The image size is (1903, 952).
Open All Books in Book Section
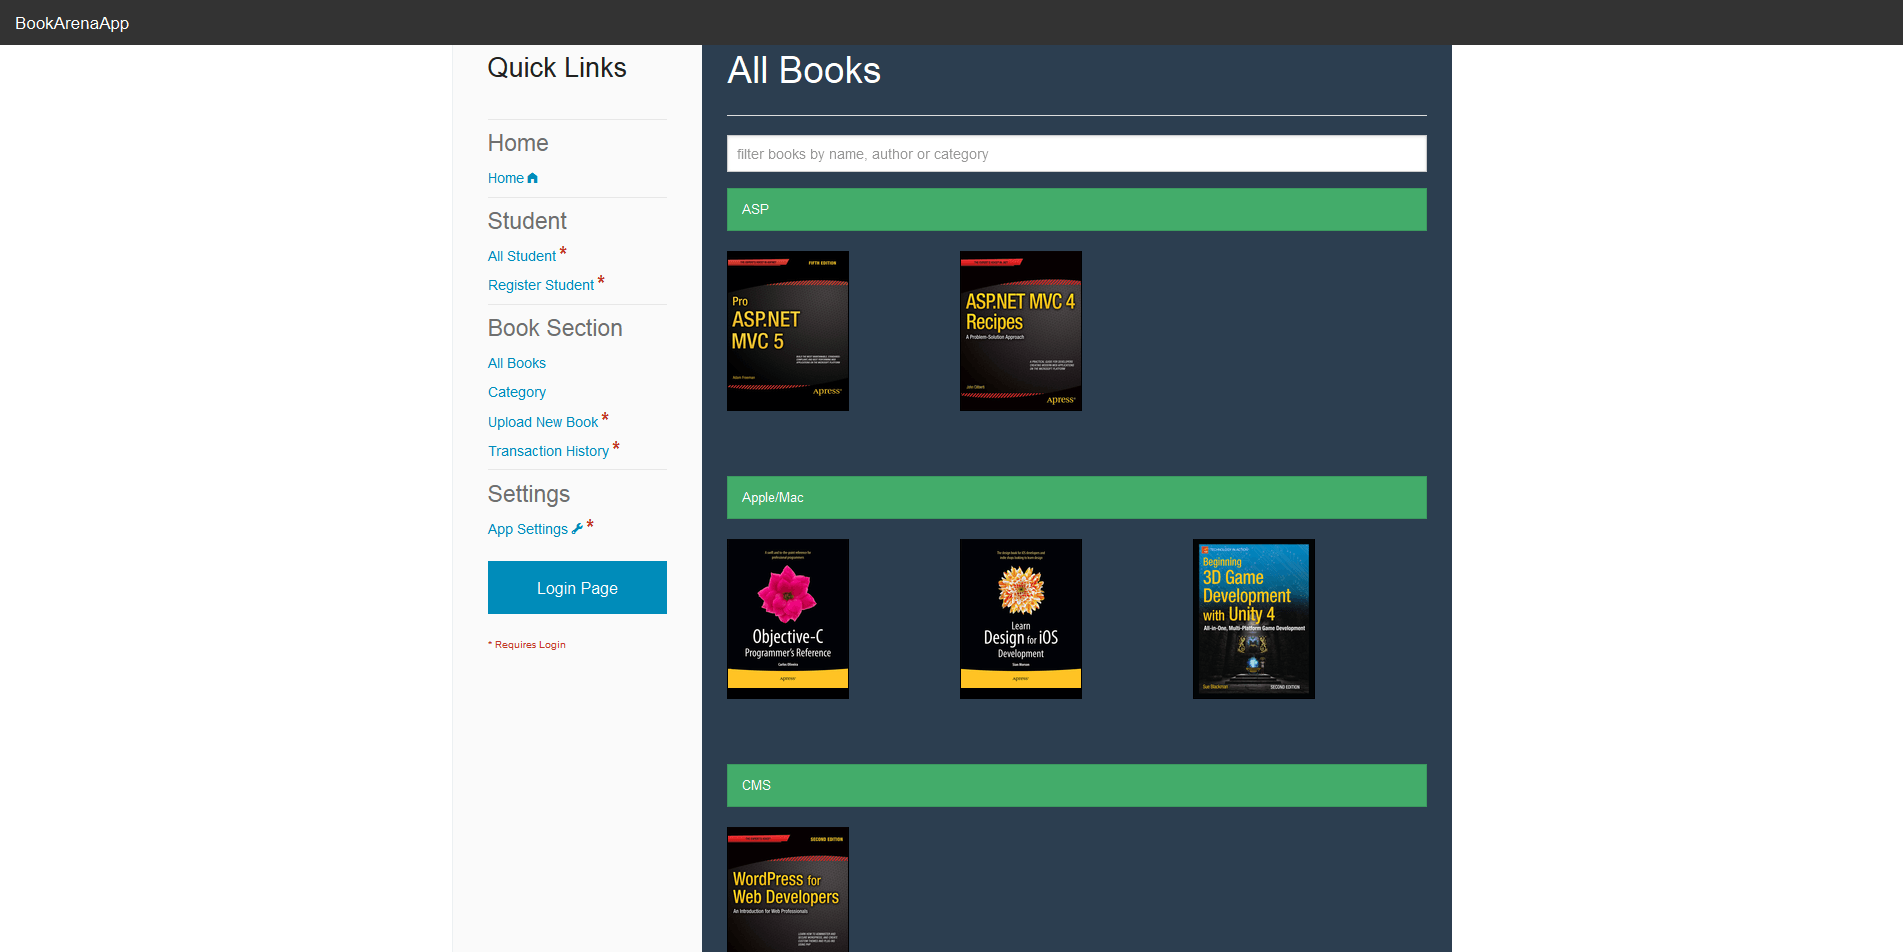click(516, 363)
